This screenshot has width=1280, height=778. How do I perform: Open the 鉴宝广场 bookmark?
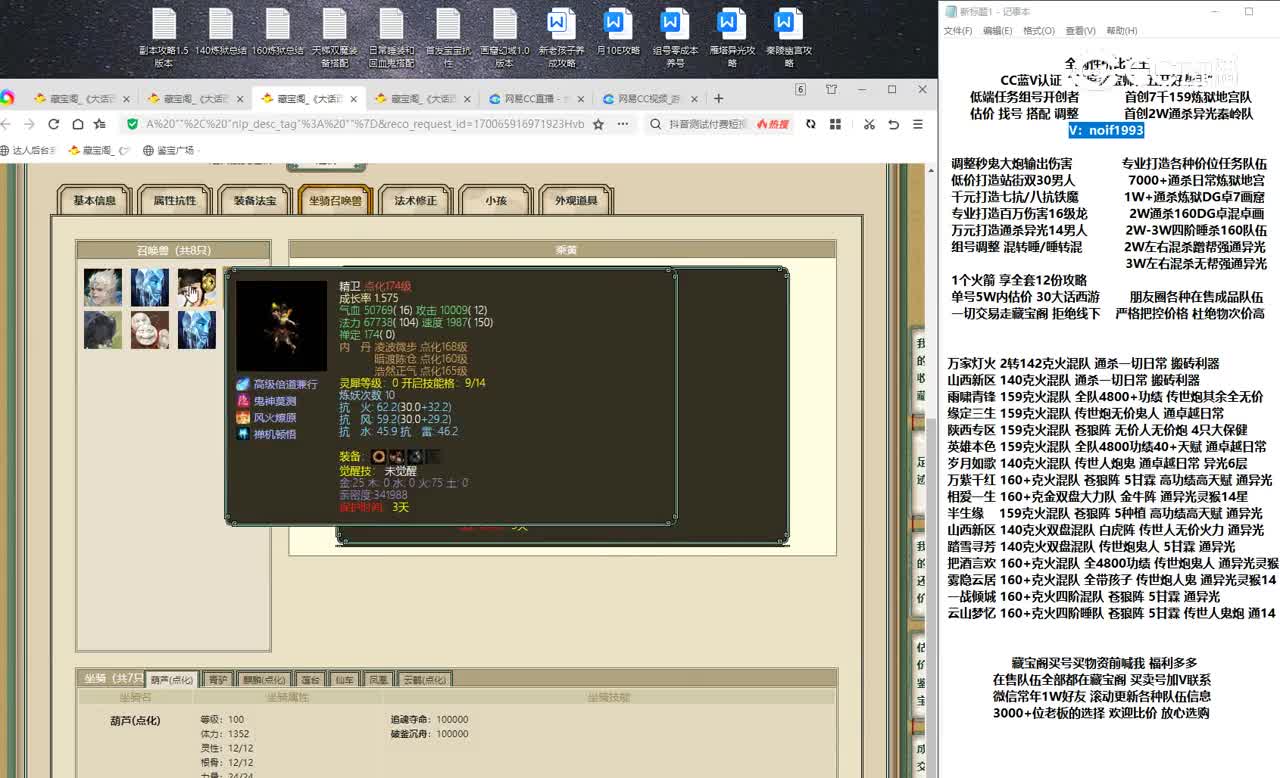point(169,150)
